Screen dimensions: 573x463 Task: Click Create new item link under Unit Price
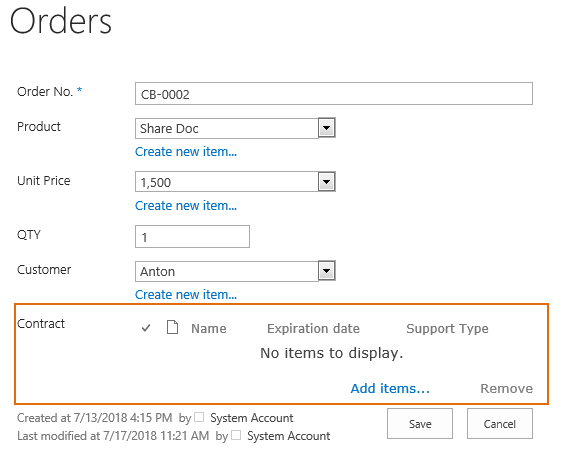[x=186, y=206]
